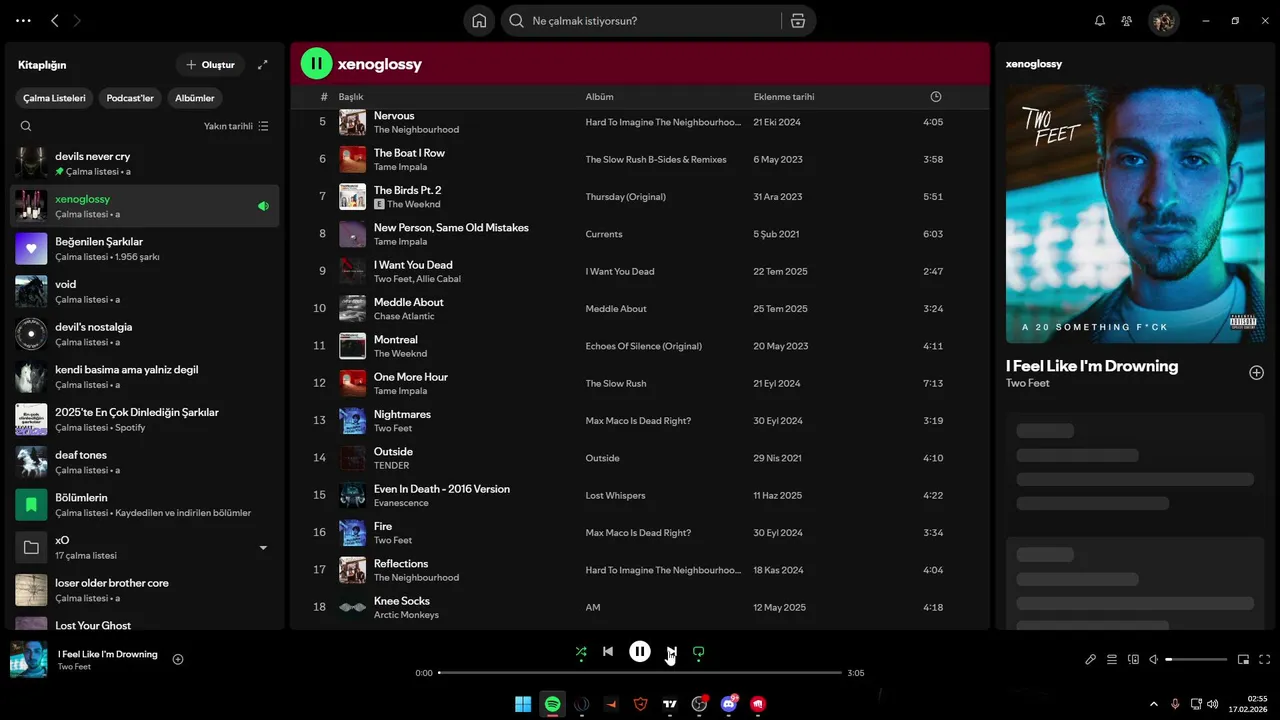Open the three-dots app menu

pos(23,21)
